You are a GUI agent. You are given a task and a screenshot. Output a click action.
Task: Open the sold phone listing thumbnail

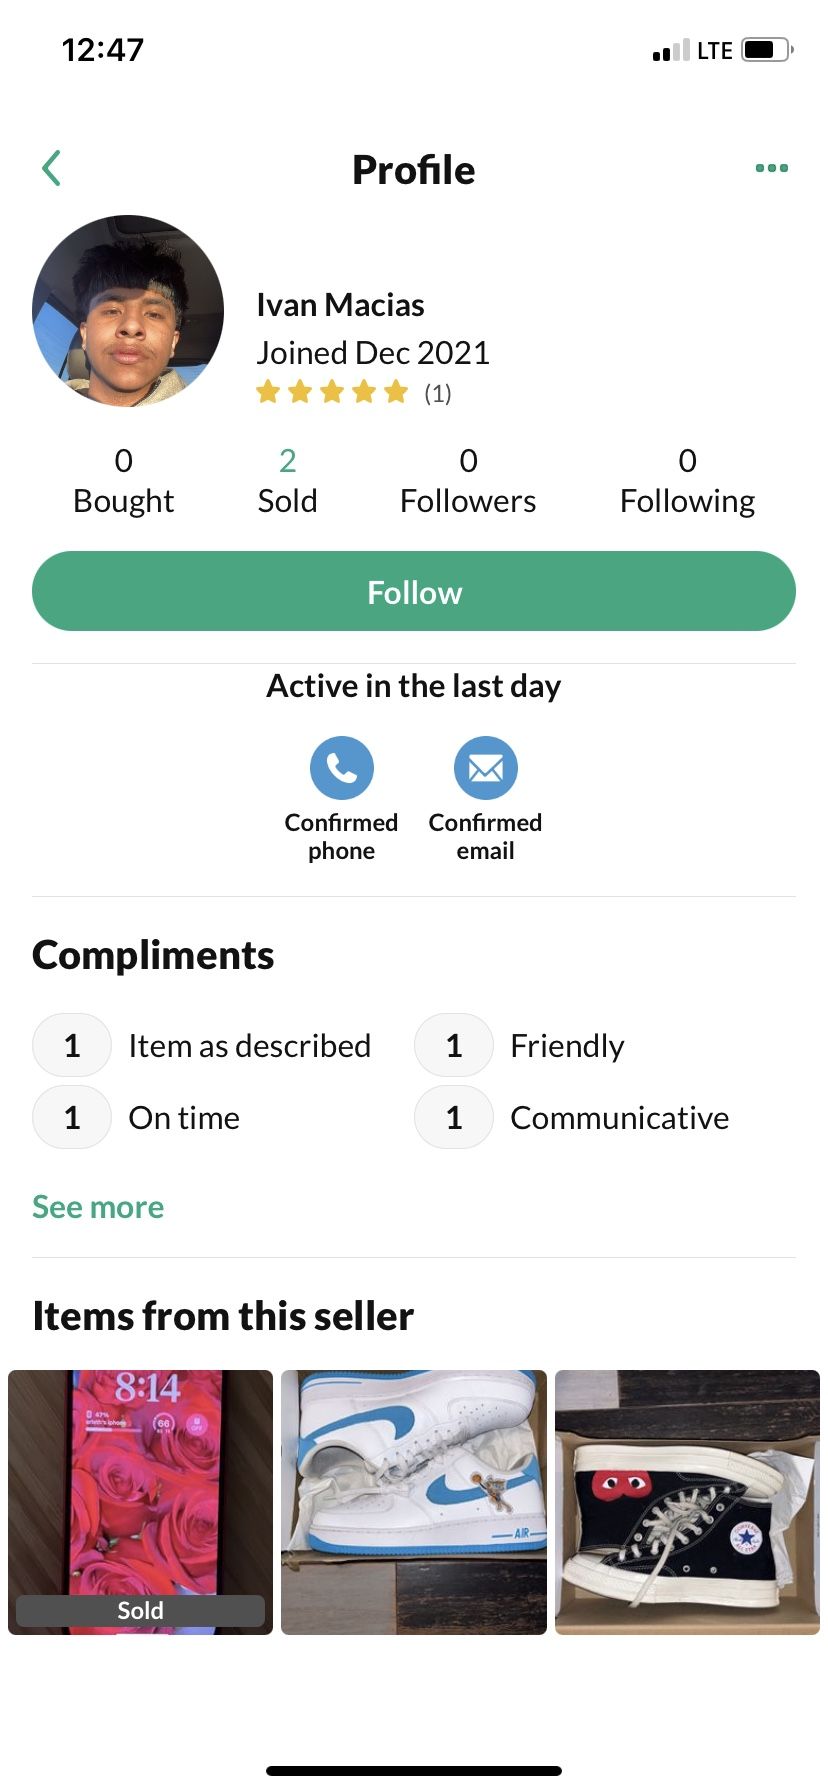(140, 1502)
